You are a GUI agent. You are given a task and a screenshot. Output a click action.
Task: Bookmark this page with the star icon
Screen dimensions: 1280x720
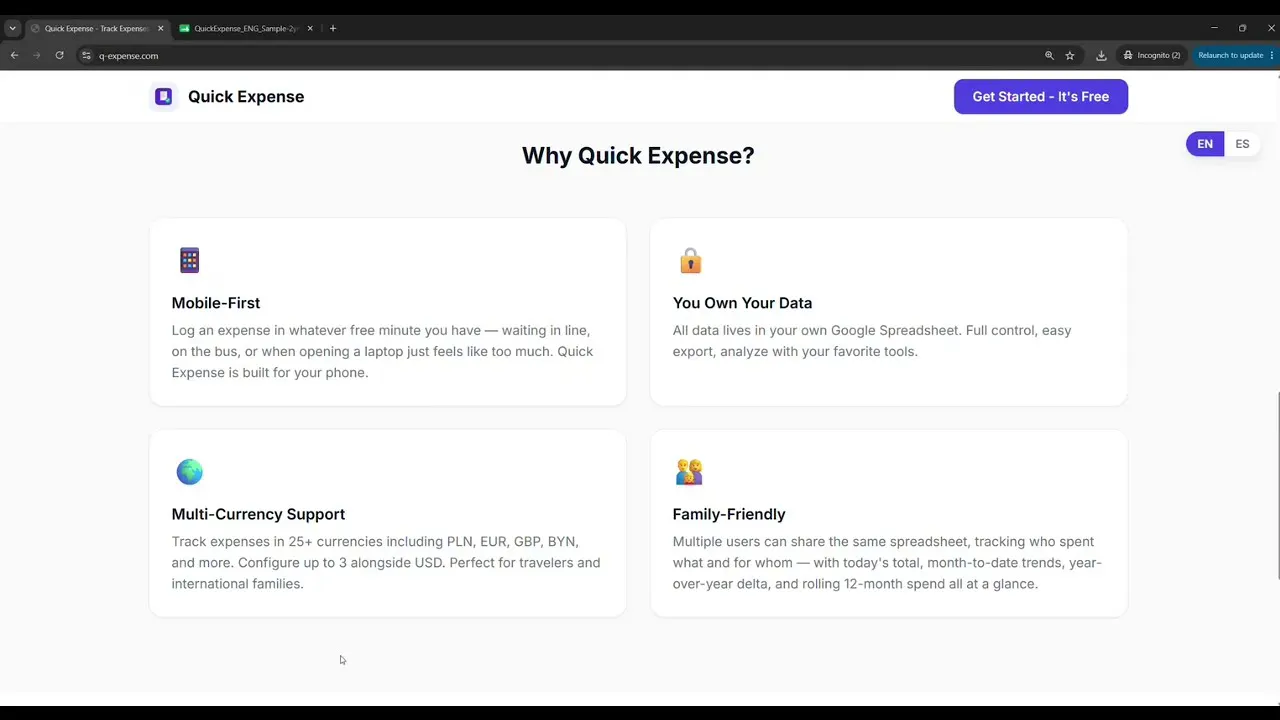tap(1070, 56)
